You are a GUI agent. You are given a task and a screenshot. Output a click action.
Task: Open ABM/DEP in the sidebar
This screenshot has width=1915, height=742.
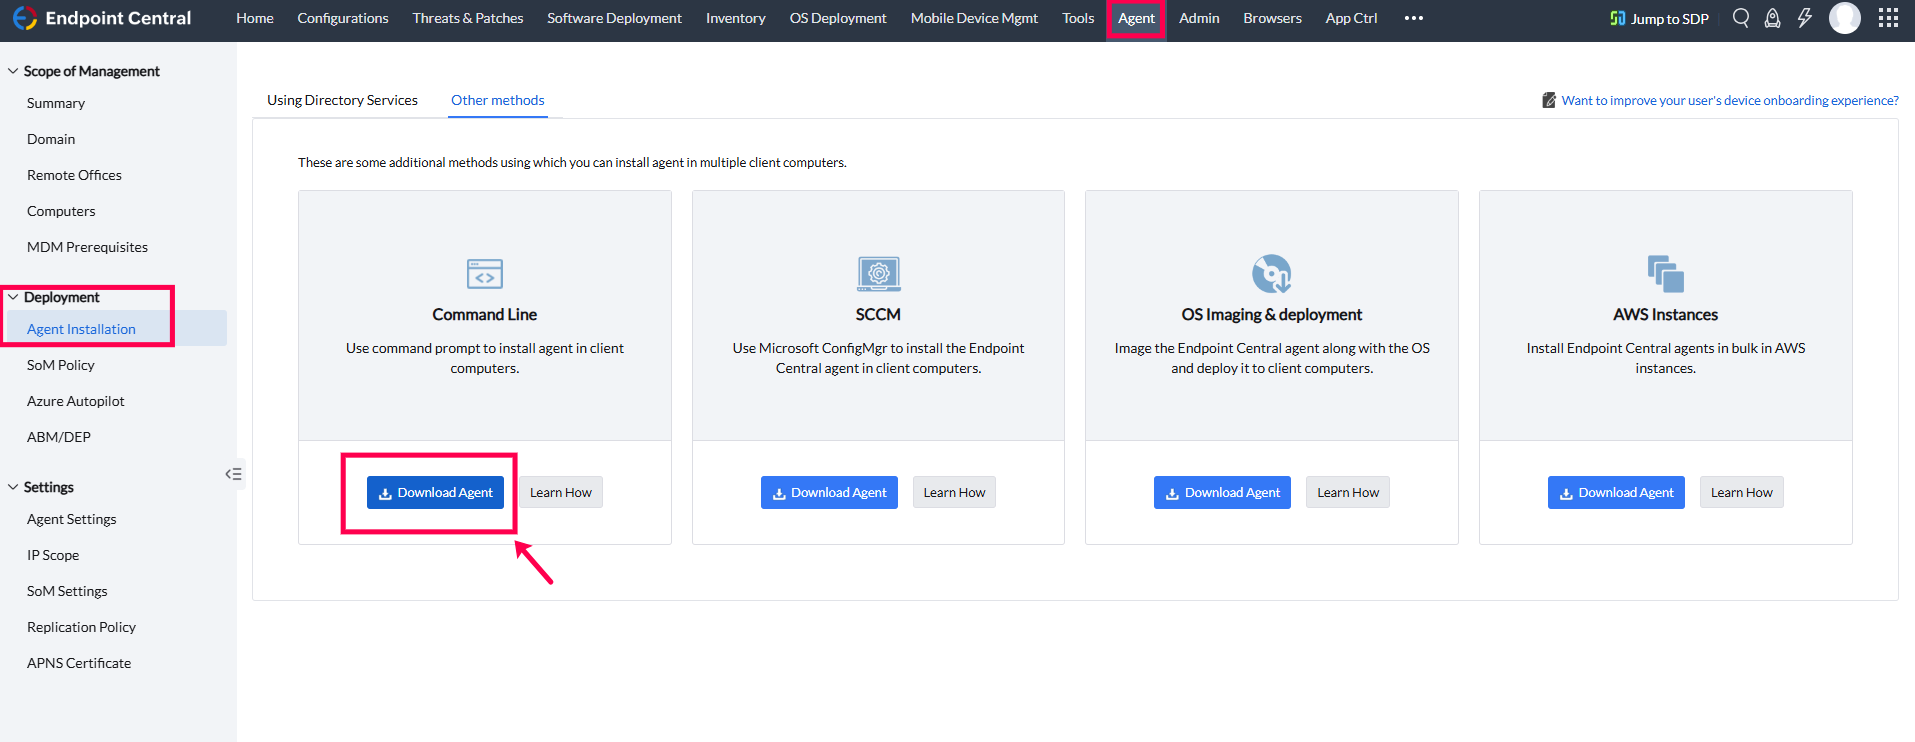[x=59, y=437]
